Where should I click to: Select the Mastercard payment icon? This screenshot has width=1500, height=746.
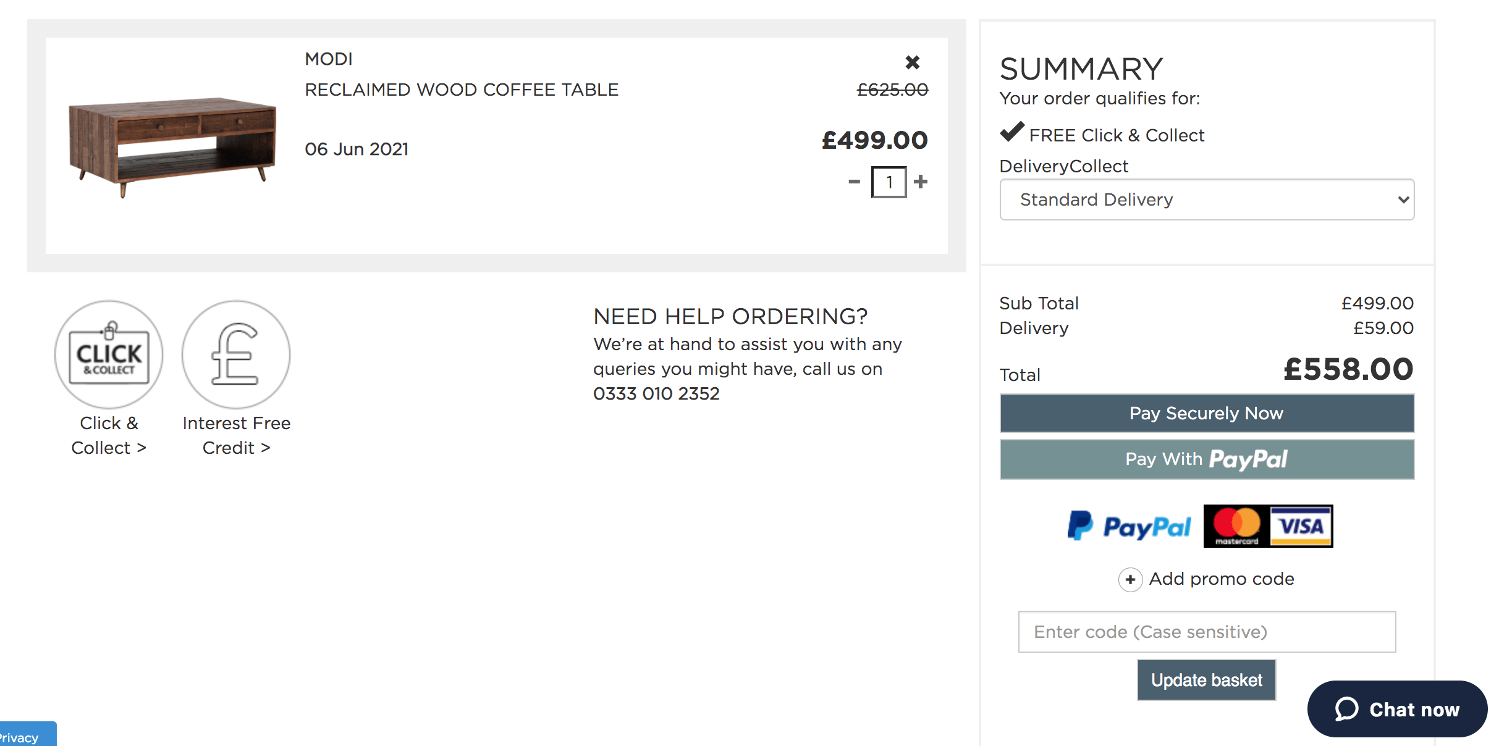tap(1235, 525)
